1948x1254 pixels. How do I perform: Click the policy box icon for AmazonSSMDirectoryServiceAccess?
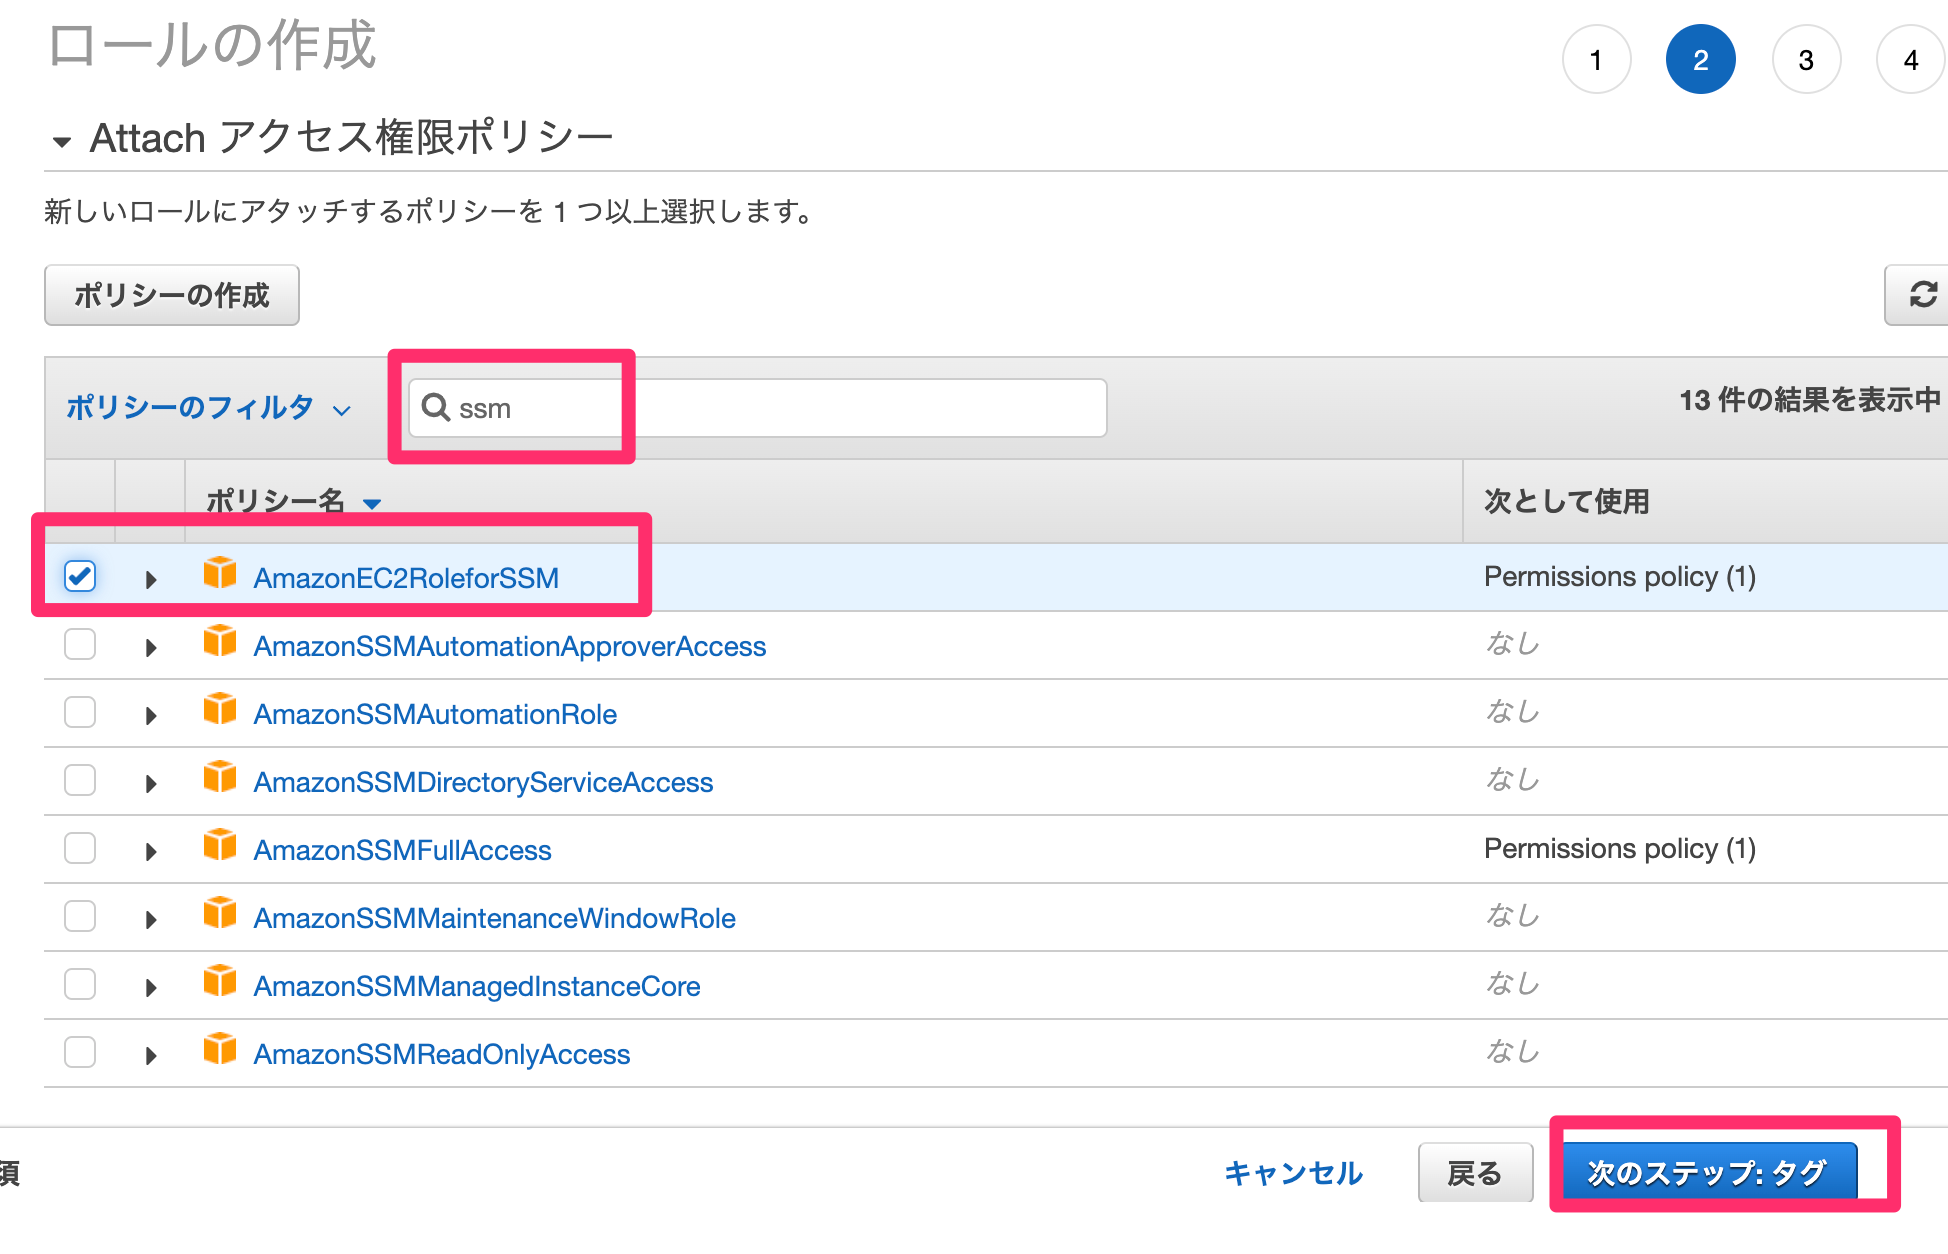click(220, 778)
